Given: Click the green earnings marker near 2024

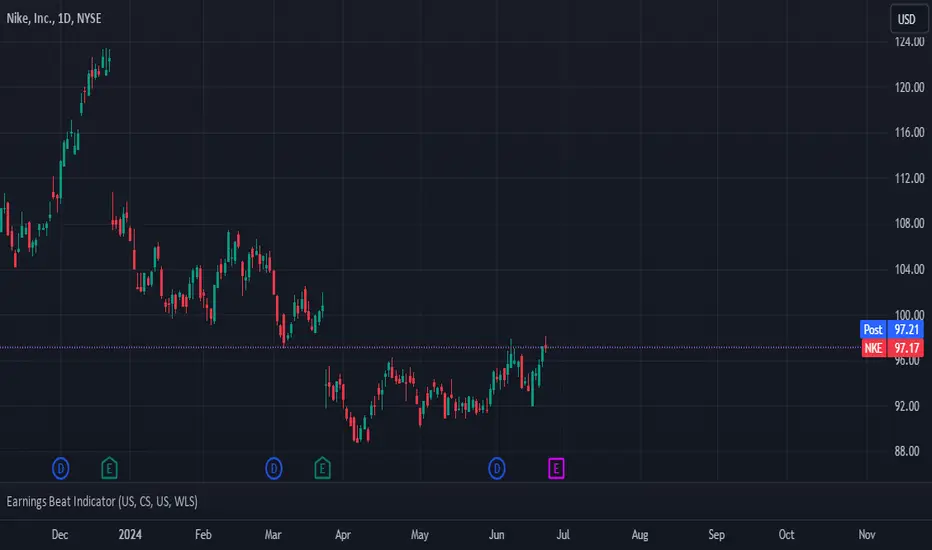Looking at the screenshot, I should [x=109, y=469].
